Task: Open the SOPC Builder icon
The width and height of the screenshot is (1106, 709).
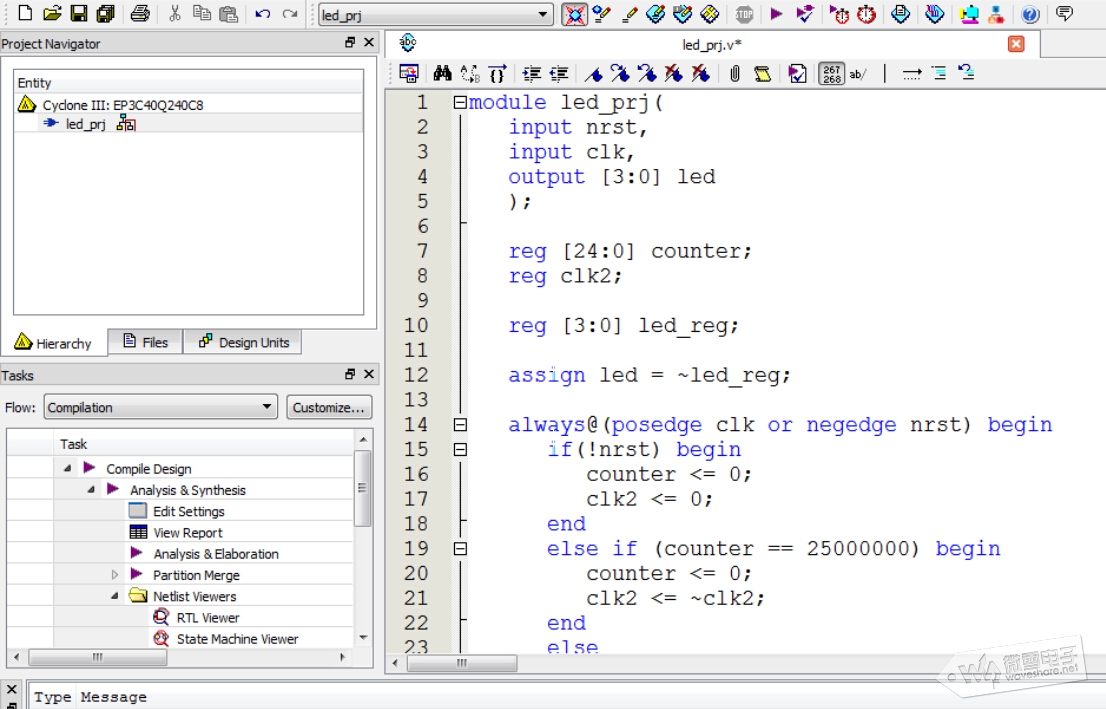Action: pyautogui.click(x=968, y=13)
